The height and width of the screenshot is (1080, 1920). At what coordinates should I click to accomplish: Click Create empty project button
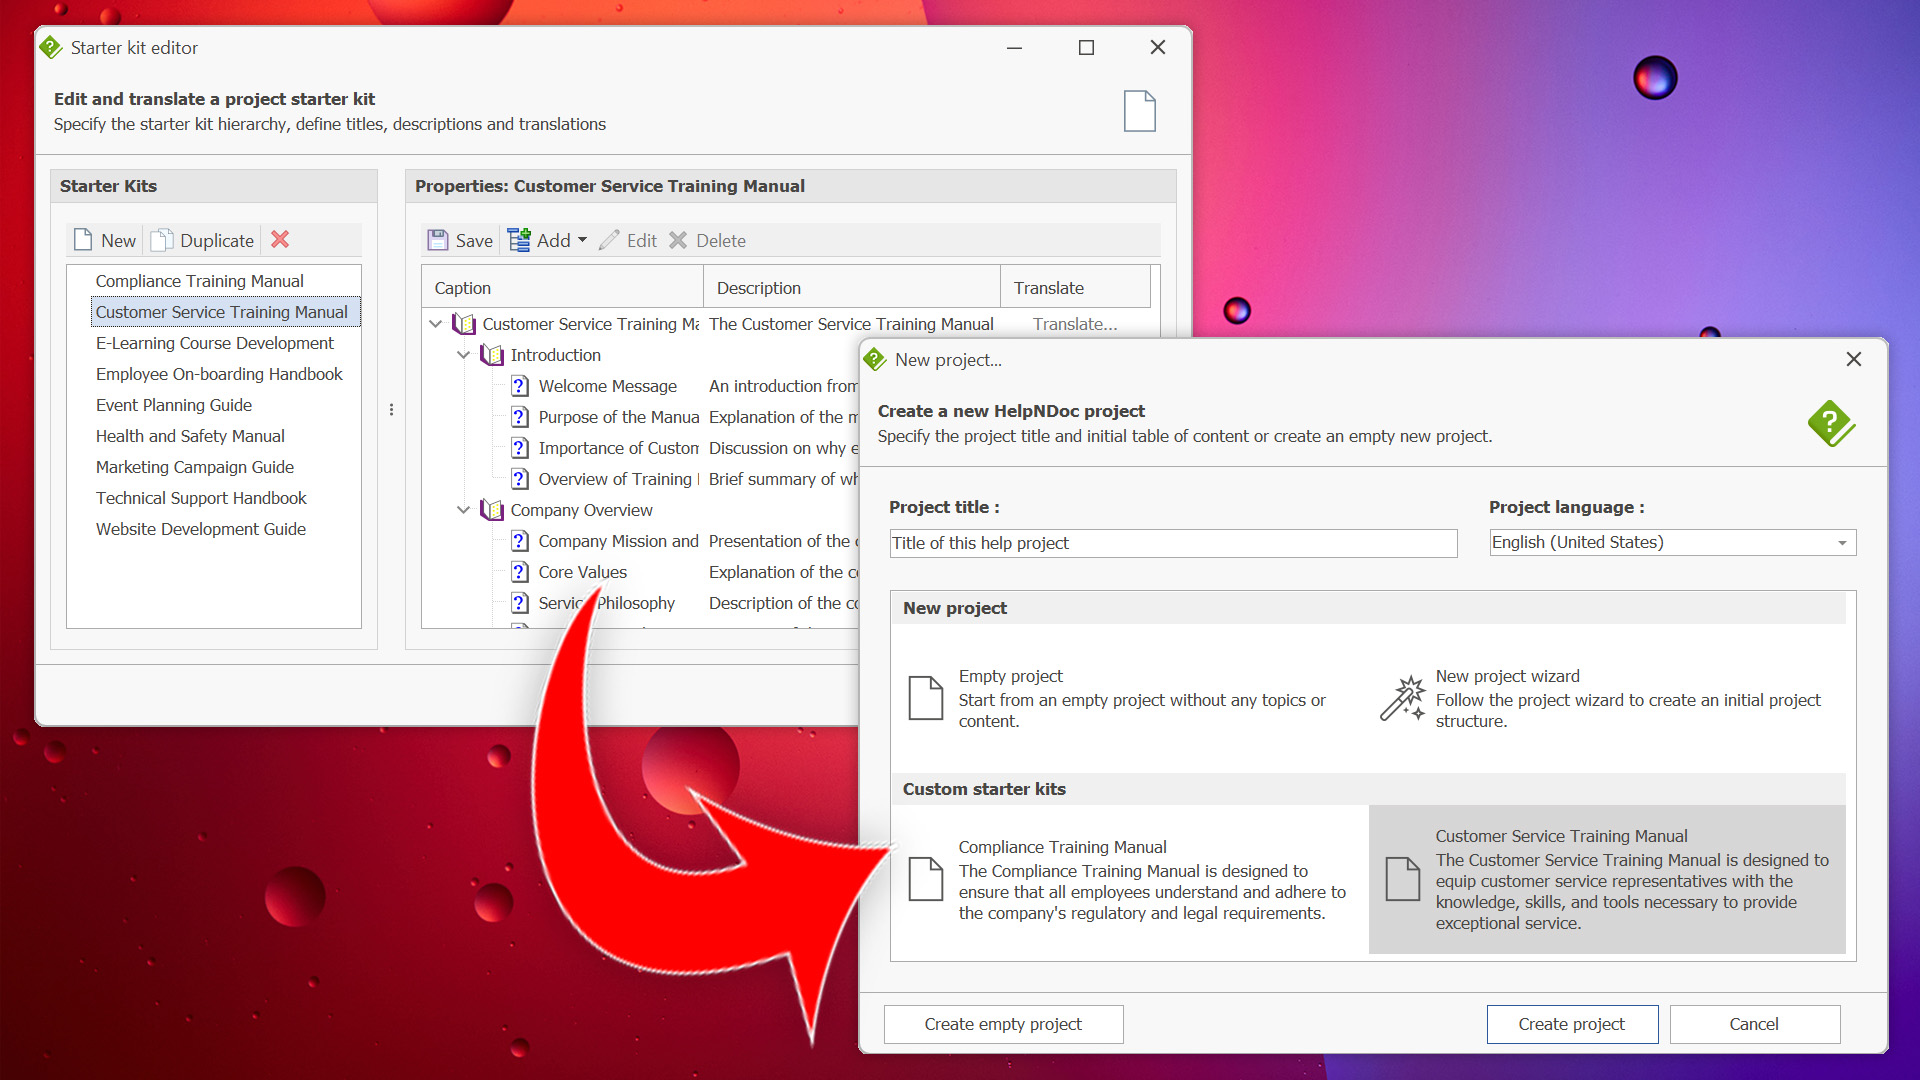click(x=1003, y=1024)
